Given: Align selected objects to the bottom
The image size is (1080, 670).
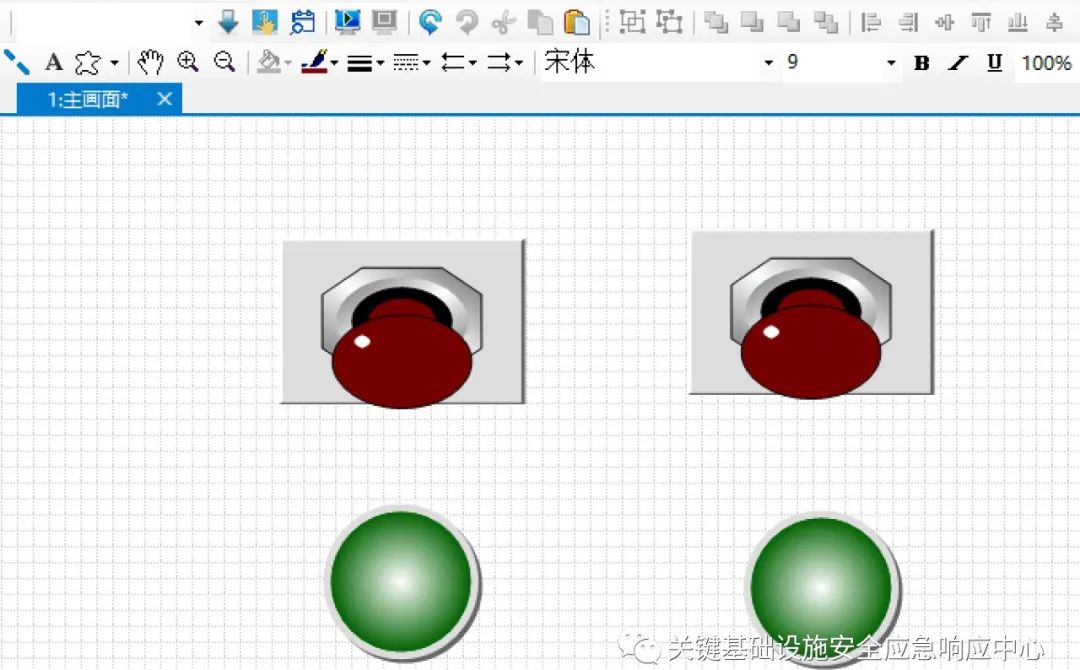Looking at the screenshot, I should (x=1017, y=23).
